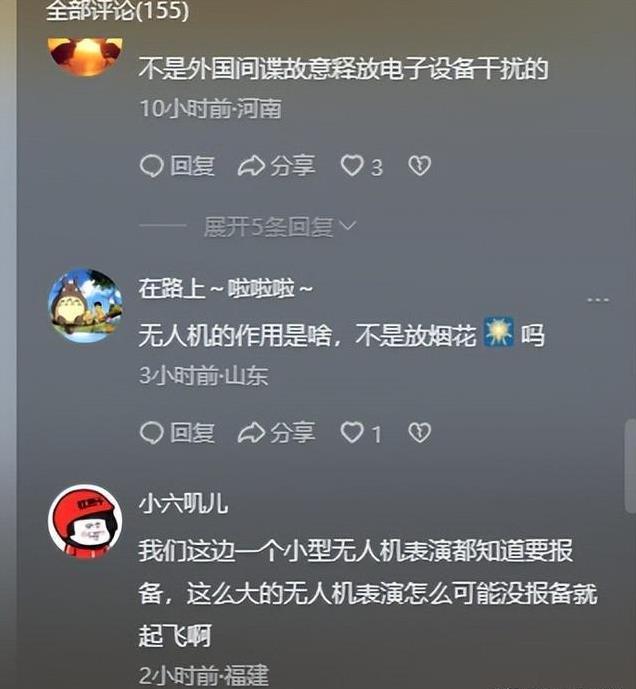Click 回复 text under Shandong comment
This screenshot has height=689, width=636.
coord(193,433)
